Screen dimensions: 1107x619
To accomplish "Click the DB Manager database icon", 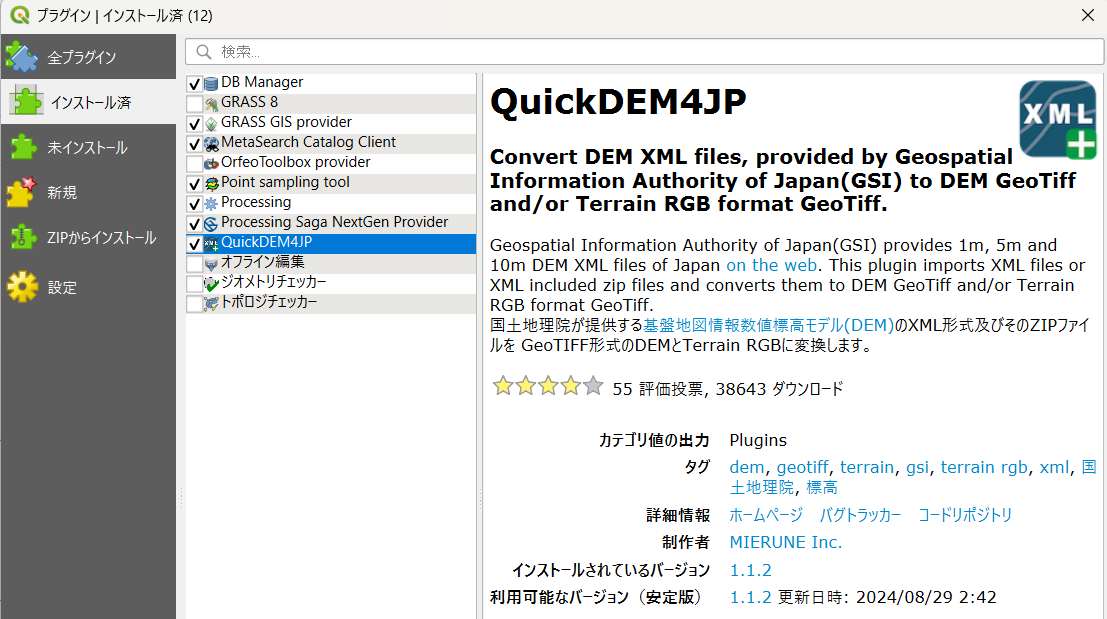I will point(211,84).
